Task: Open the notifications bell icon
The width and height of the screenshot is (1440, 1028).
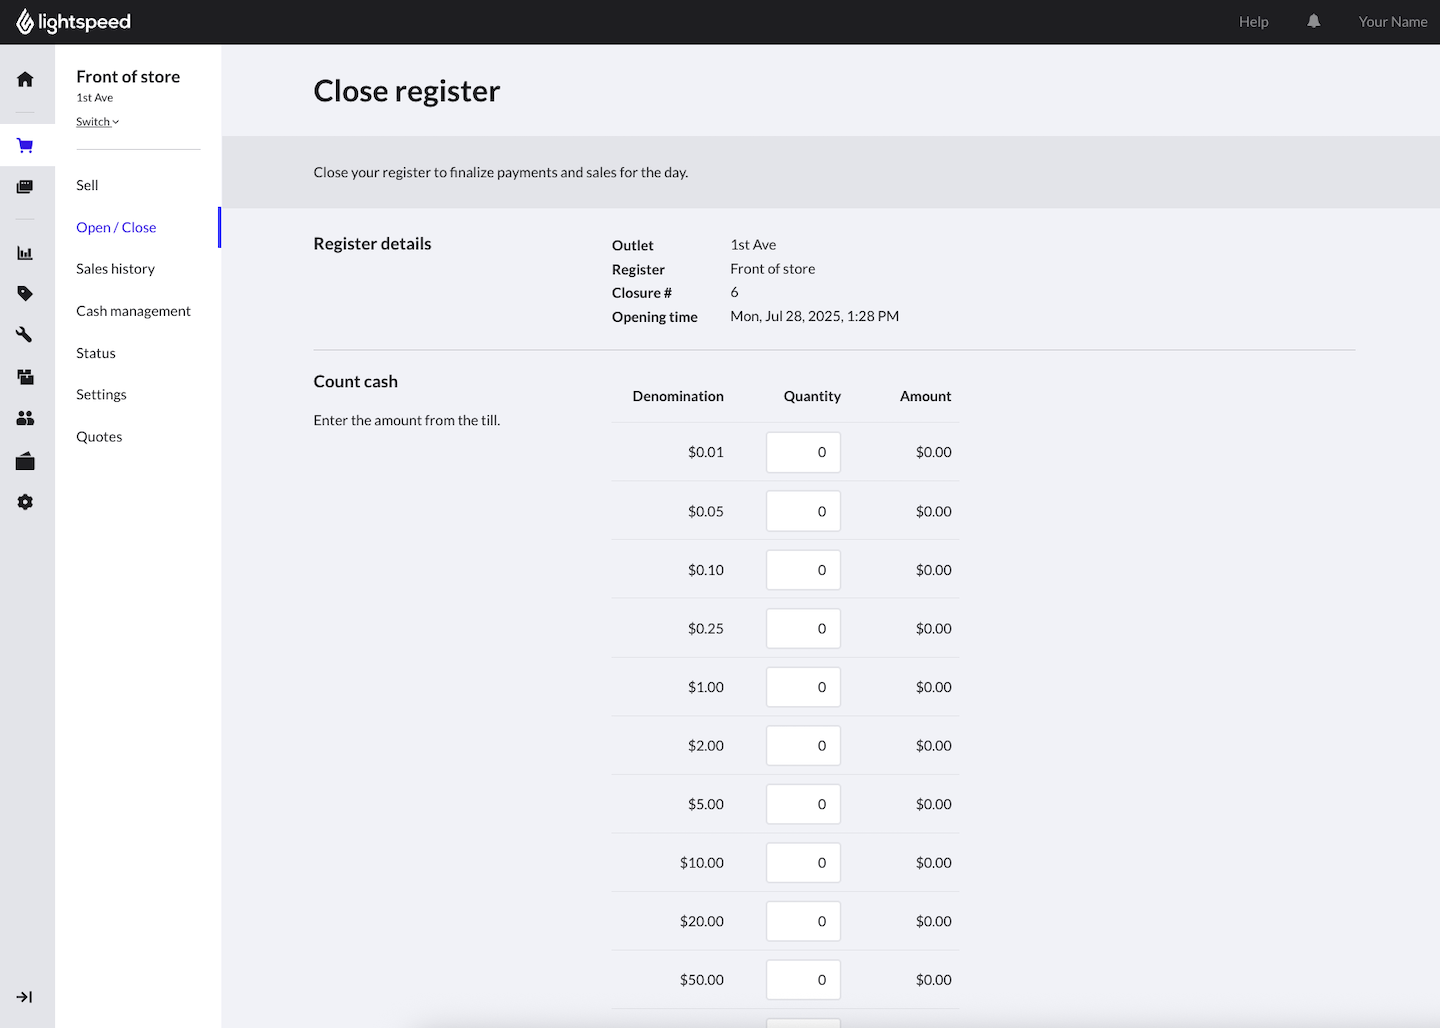Action: tap(1313, 22)
